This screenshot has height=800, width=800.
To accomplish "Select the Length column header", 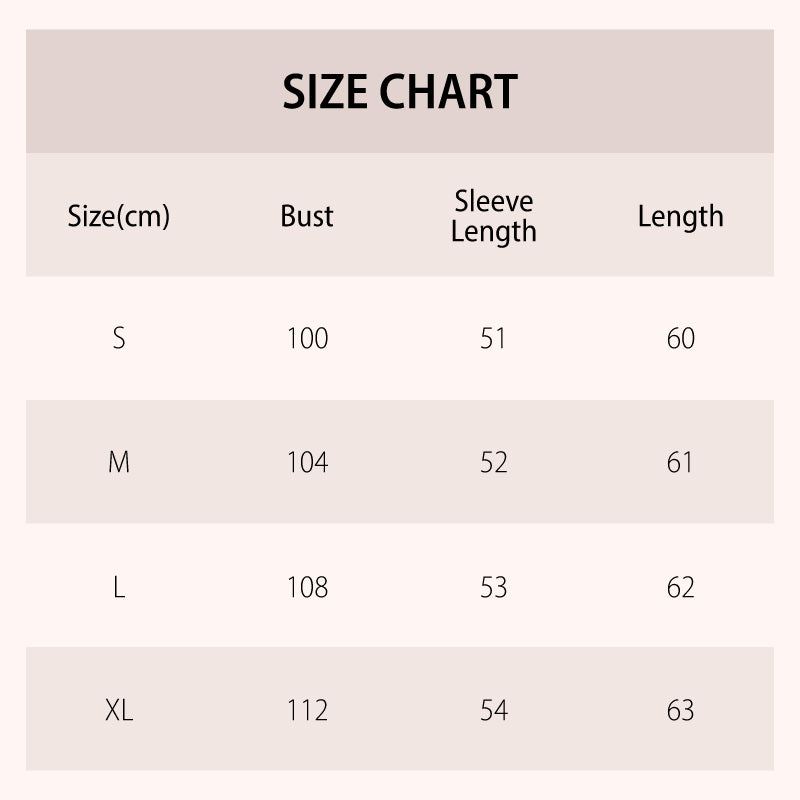I will tap(680, 216).
